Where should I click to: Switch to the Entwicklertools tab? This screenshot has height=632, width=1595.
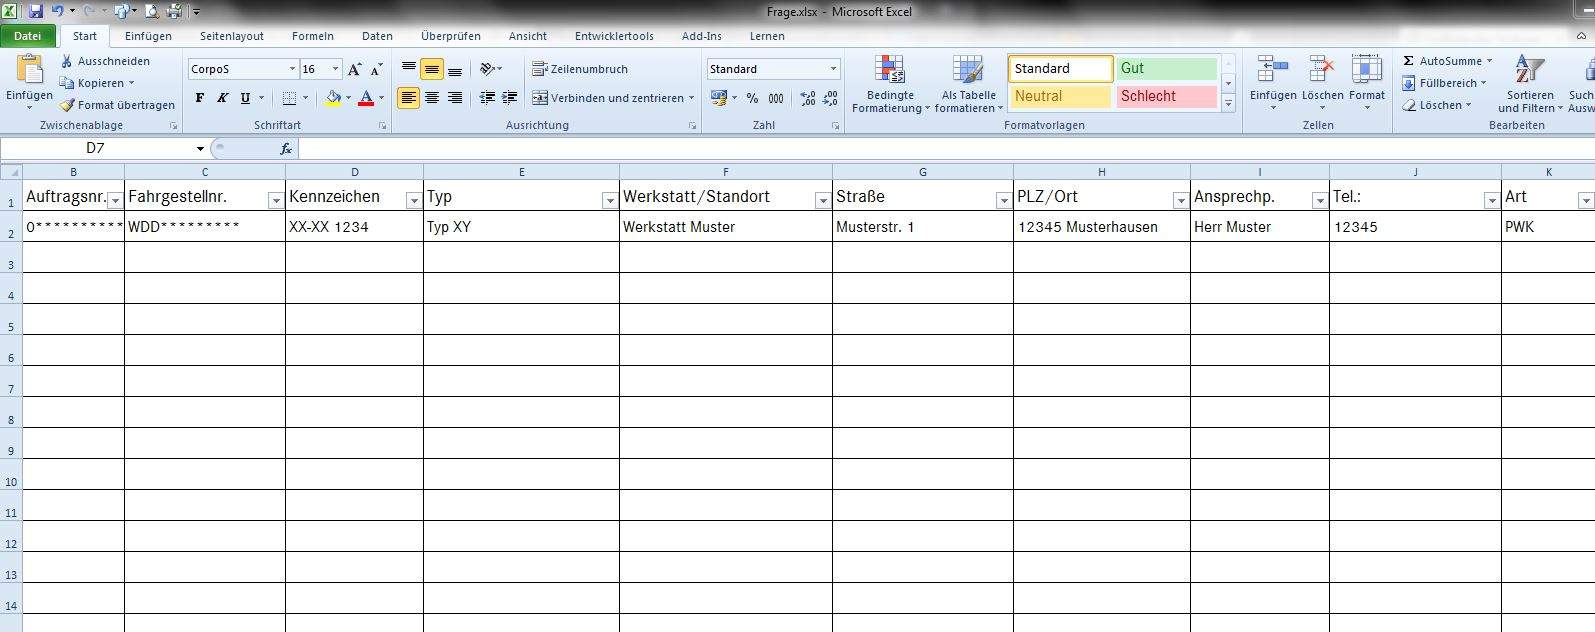[x=614, y=36]
